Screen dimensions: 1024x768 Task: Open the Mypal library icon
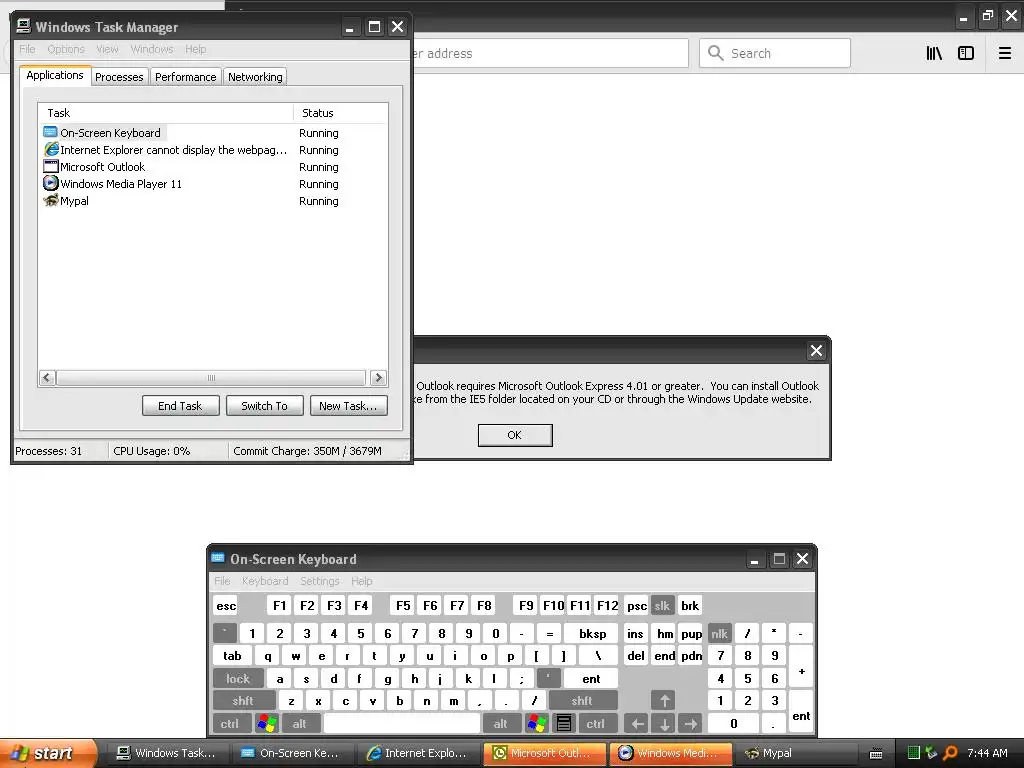click(934, 53)
